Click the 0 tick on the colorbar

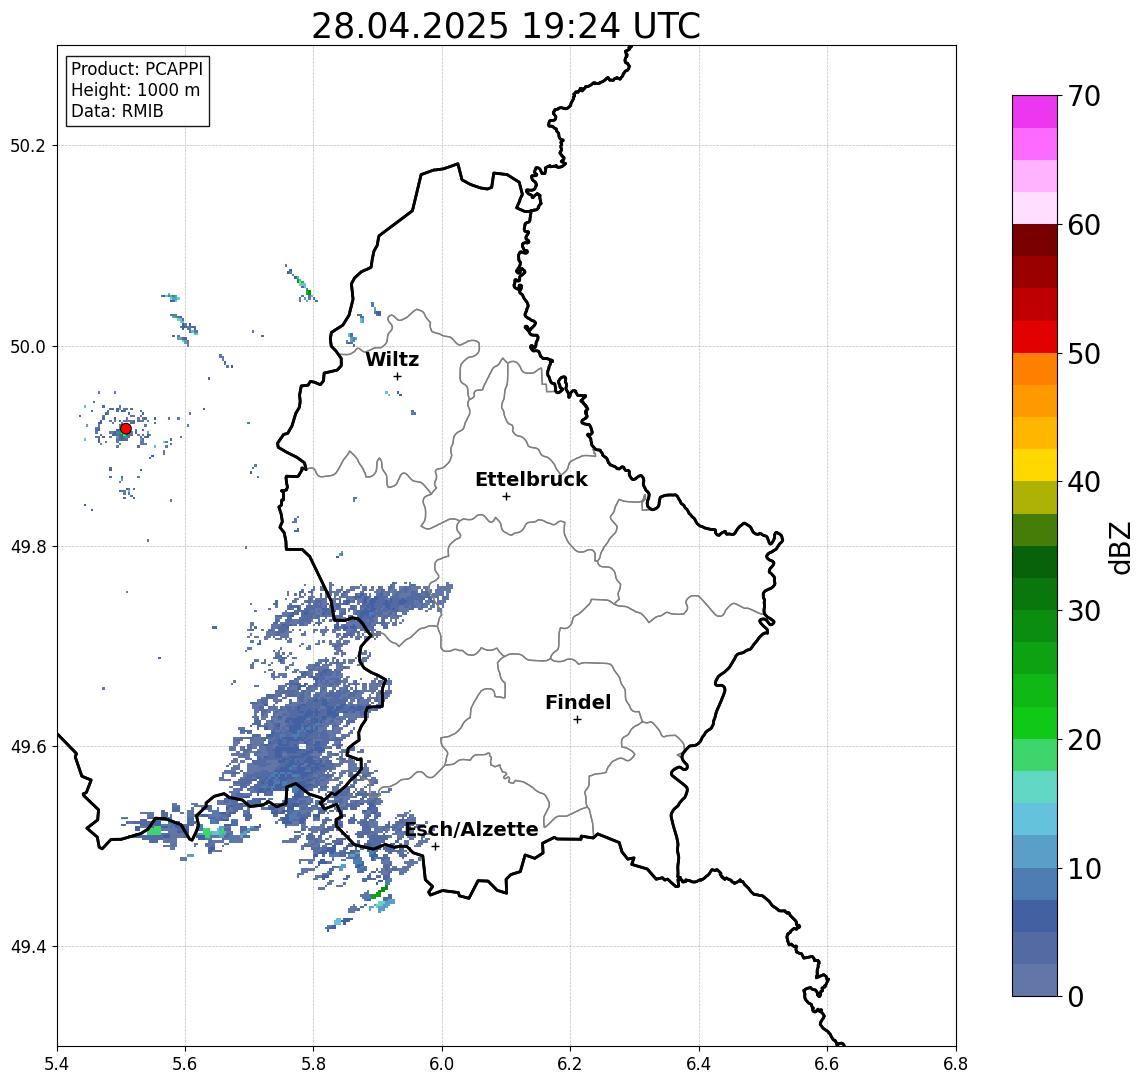coord(1076,996)
